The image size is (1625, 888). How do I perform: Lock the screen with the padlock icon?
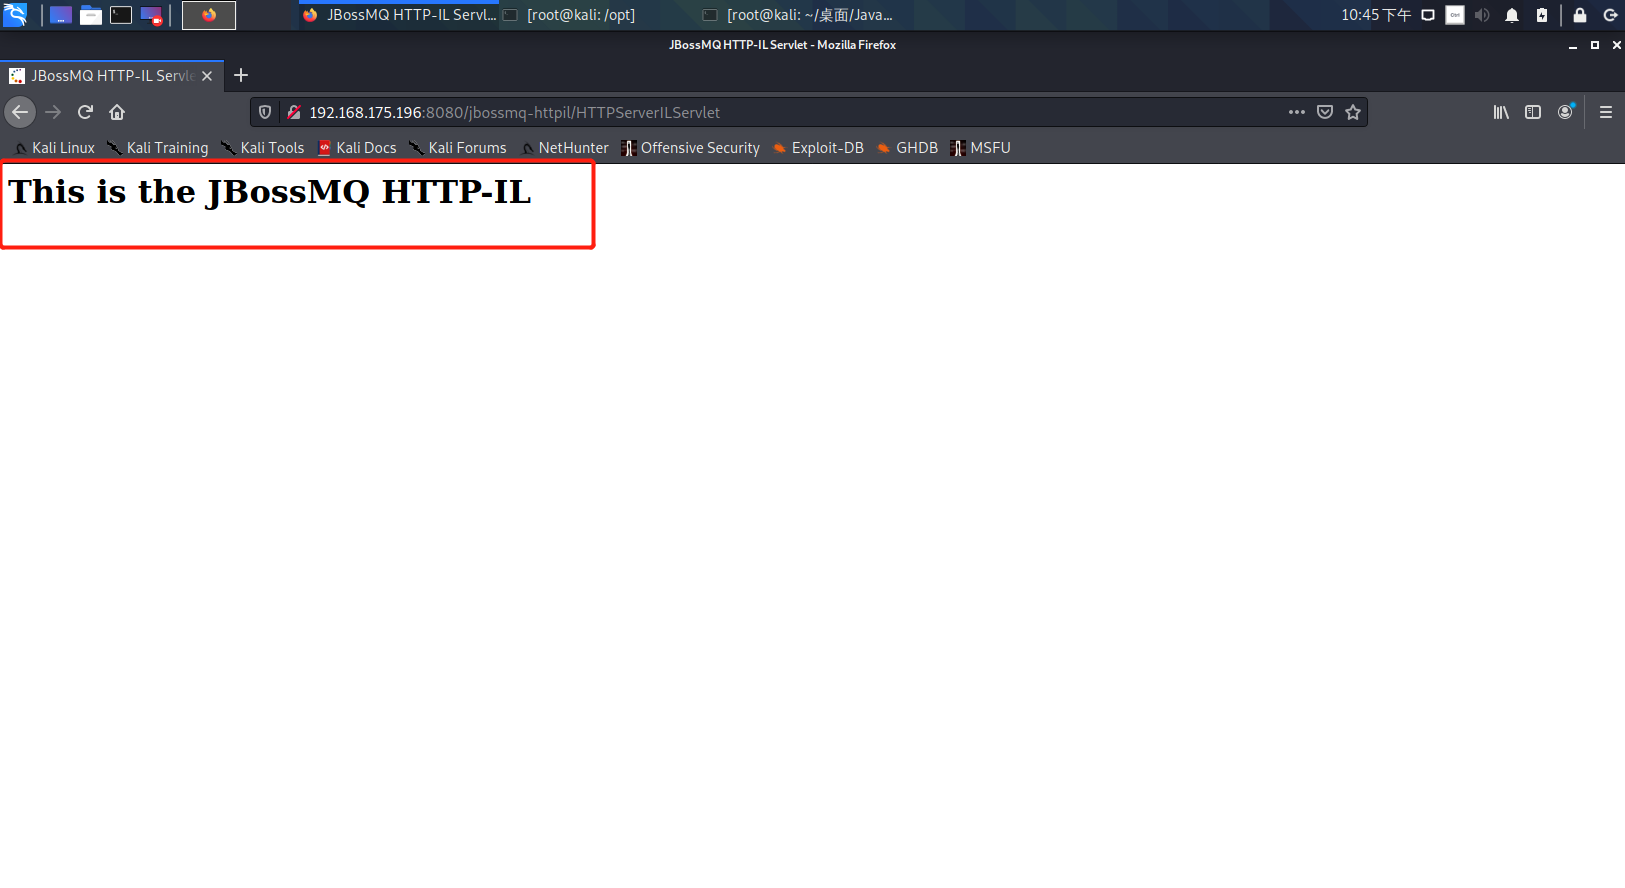[1580, 15]
